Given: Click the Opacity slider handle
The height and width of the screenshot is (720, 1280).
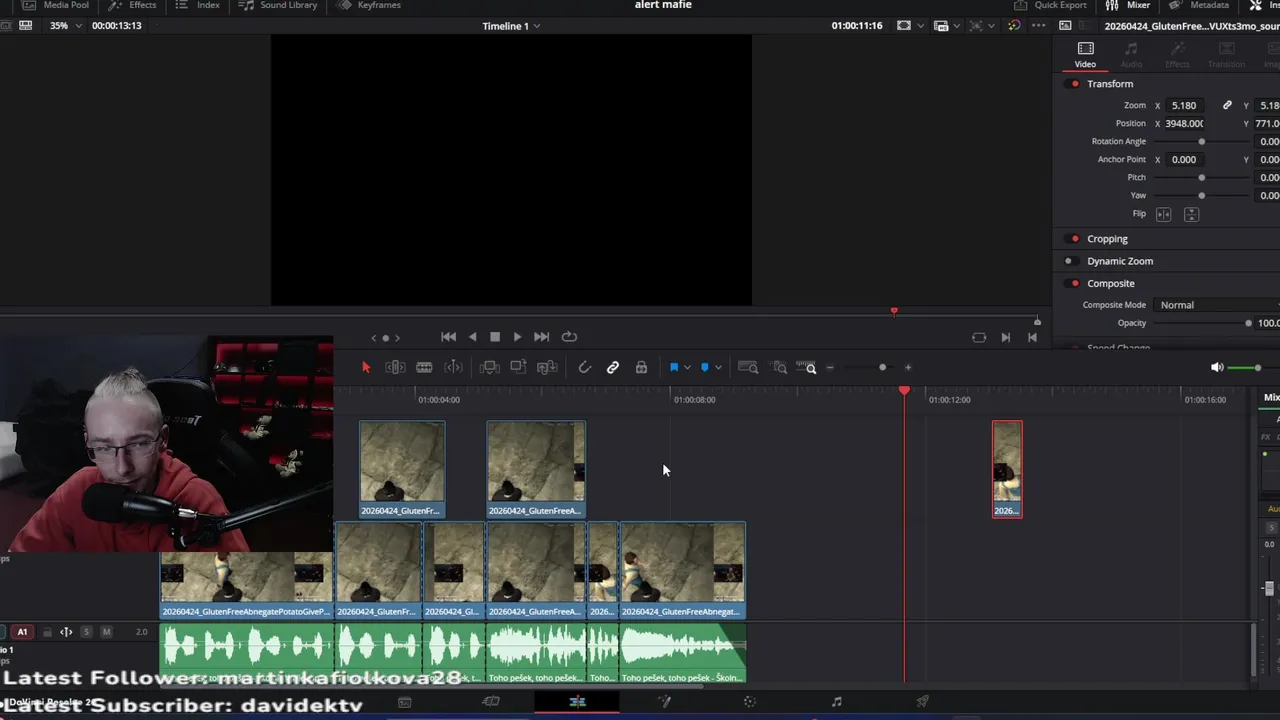Looking at the screenshot, I should (1248, 323).
